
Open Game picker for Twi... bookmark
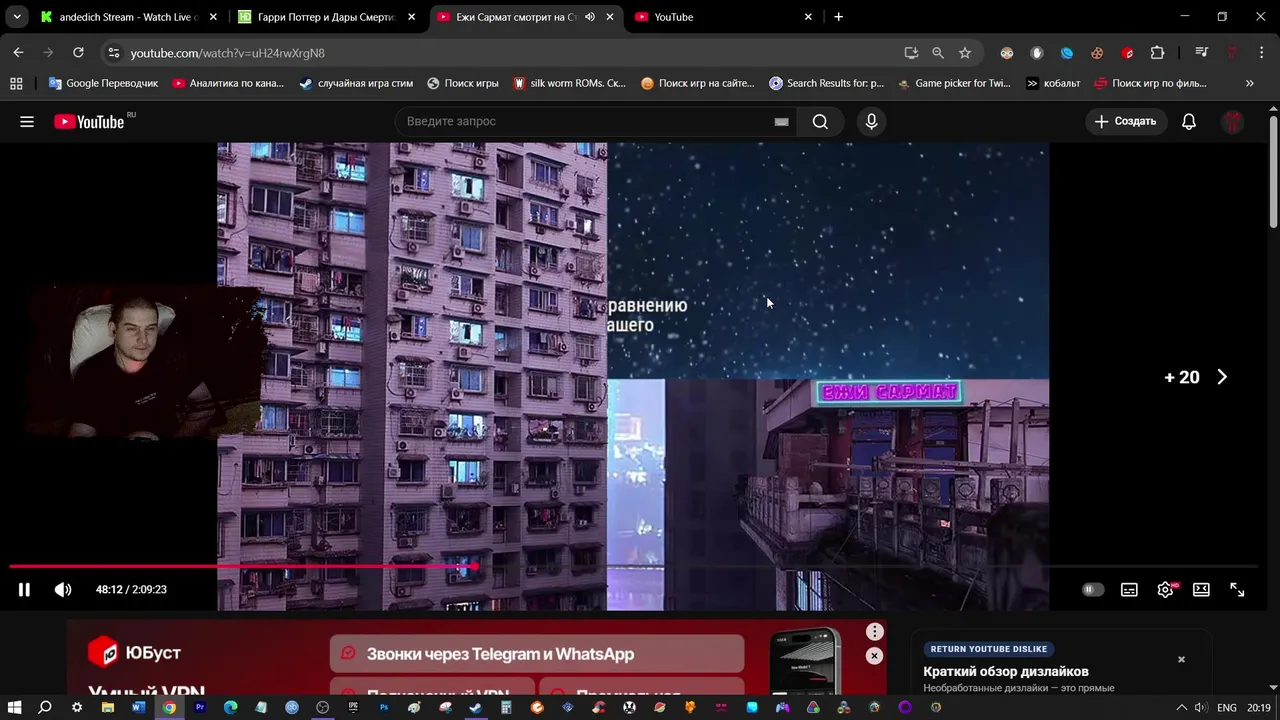point(955,83)
